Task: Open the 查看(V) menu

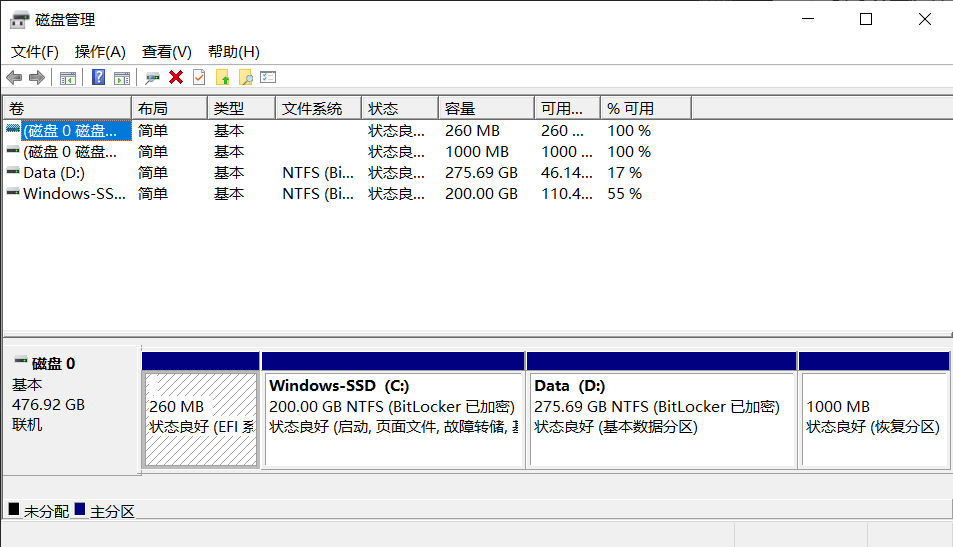Action: 166,52
